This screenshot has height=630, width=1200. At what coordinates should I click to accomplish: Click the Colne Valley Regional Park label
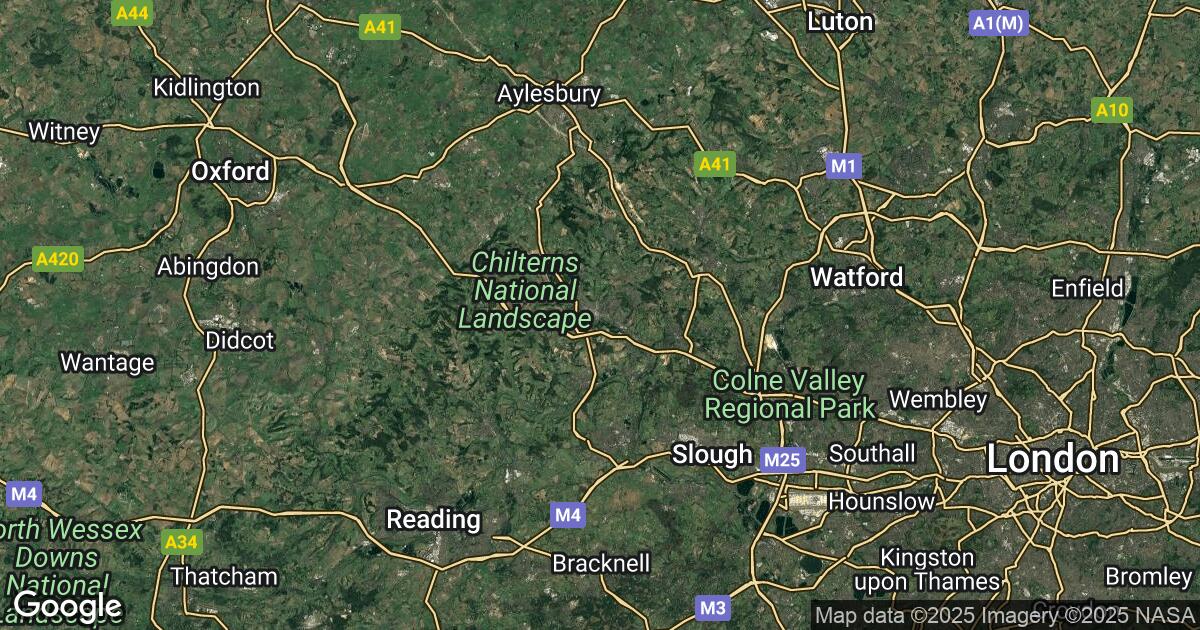pos(790,394)
